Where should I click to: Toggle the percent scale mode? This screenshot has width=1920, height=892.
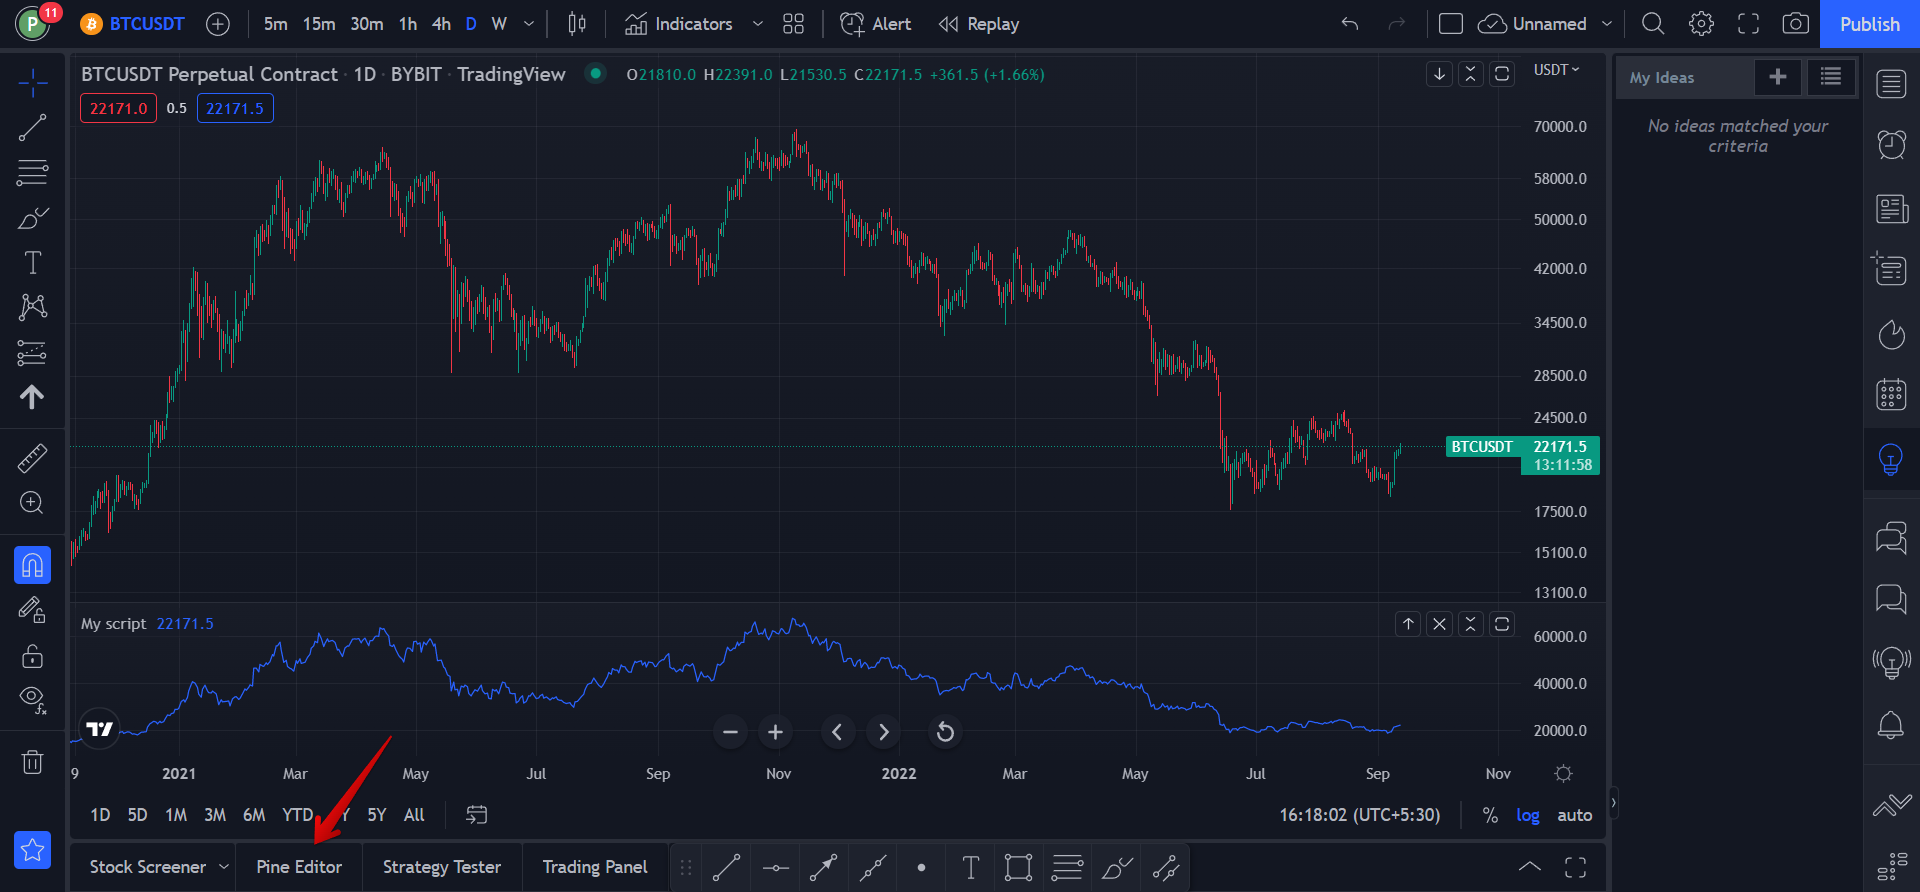(x=1490, y=815)
